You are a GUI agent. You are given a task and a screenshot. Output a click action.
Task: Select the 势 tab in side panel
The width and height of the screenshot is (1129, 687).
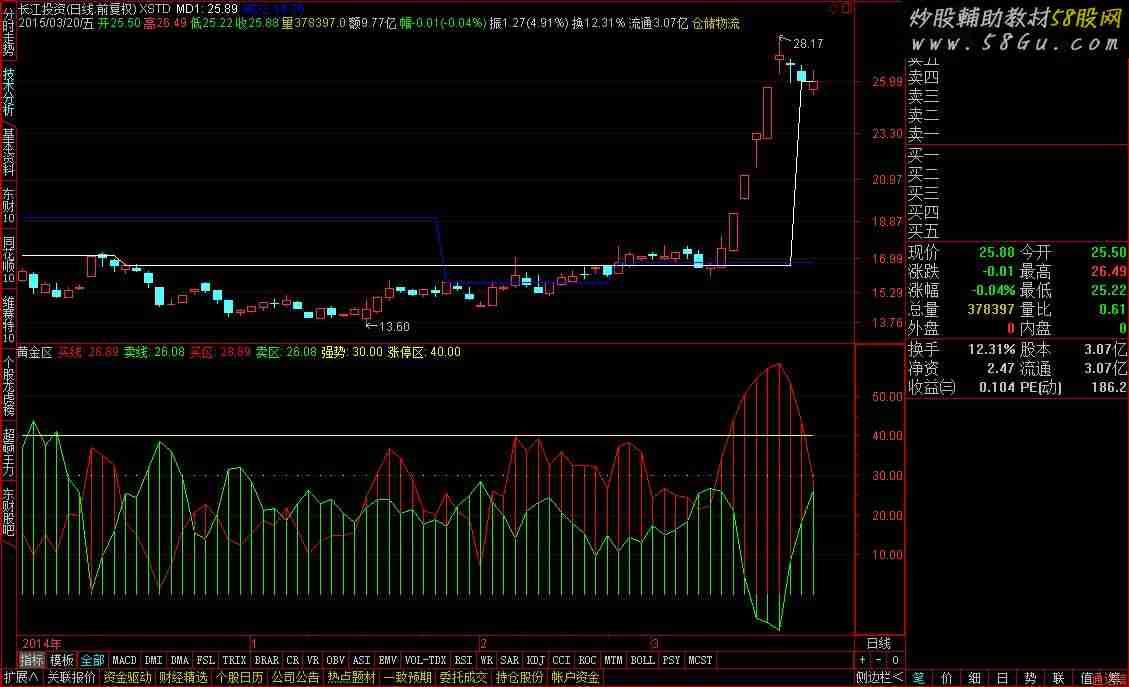click(1030, 678)
